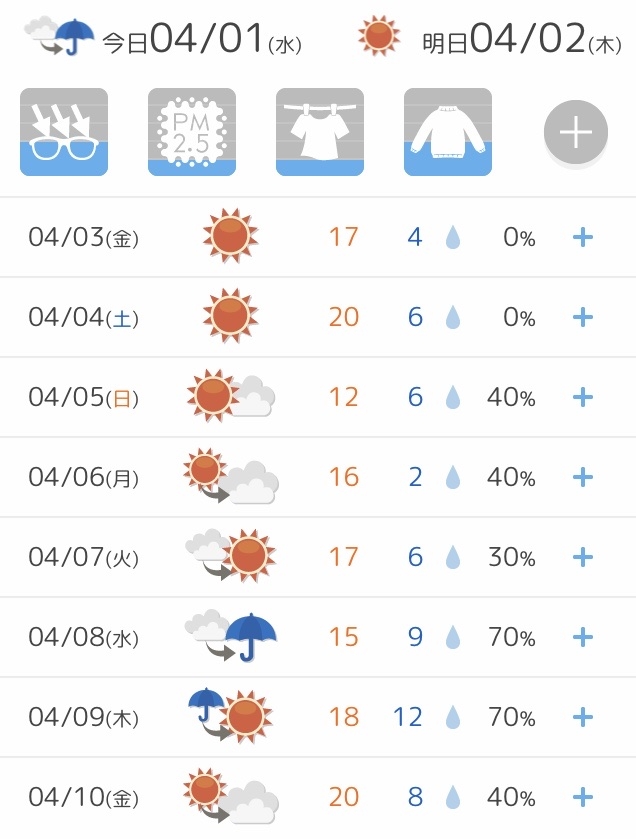The width and height of the screenshot is (636, 839).
Task: Select today's cloud-to-rain weather icon
Action: click(x=59, y=36)
